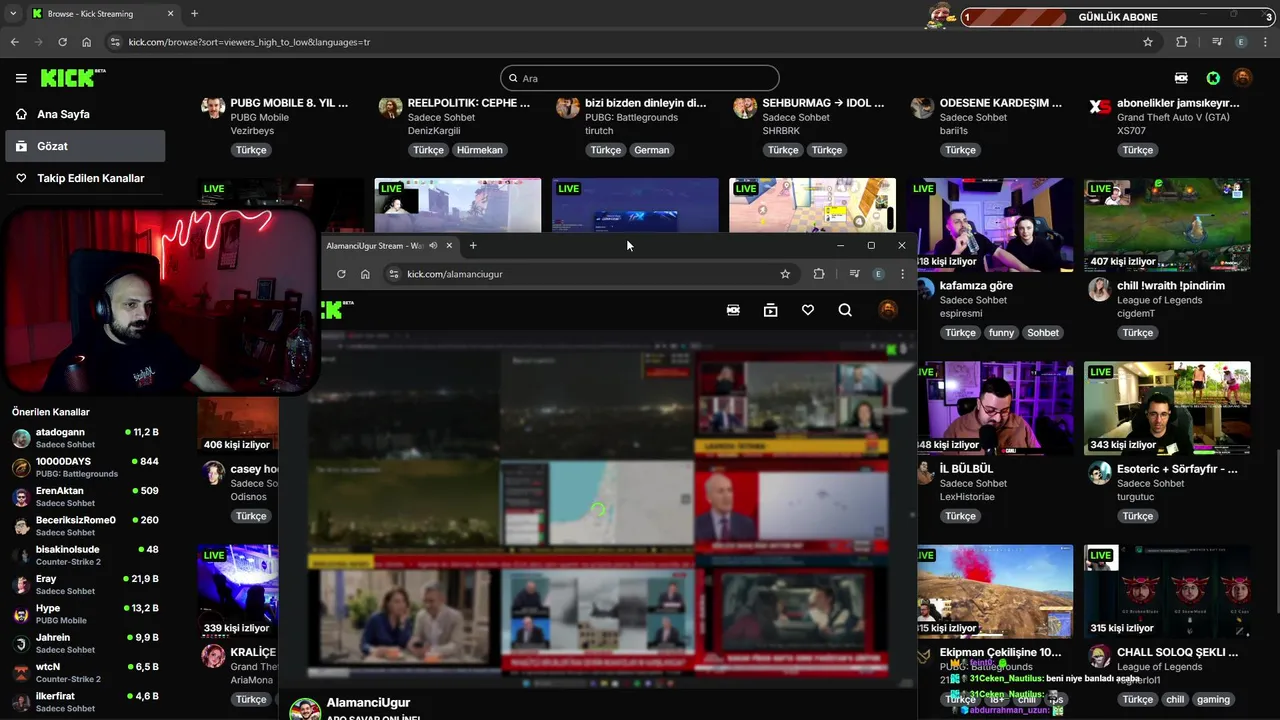Go home in the front browser window
Viewport: 1280px width, 720px height.
tap(365, 274)
